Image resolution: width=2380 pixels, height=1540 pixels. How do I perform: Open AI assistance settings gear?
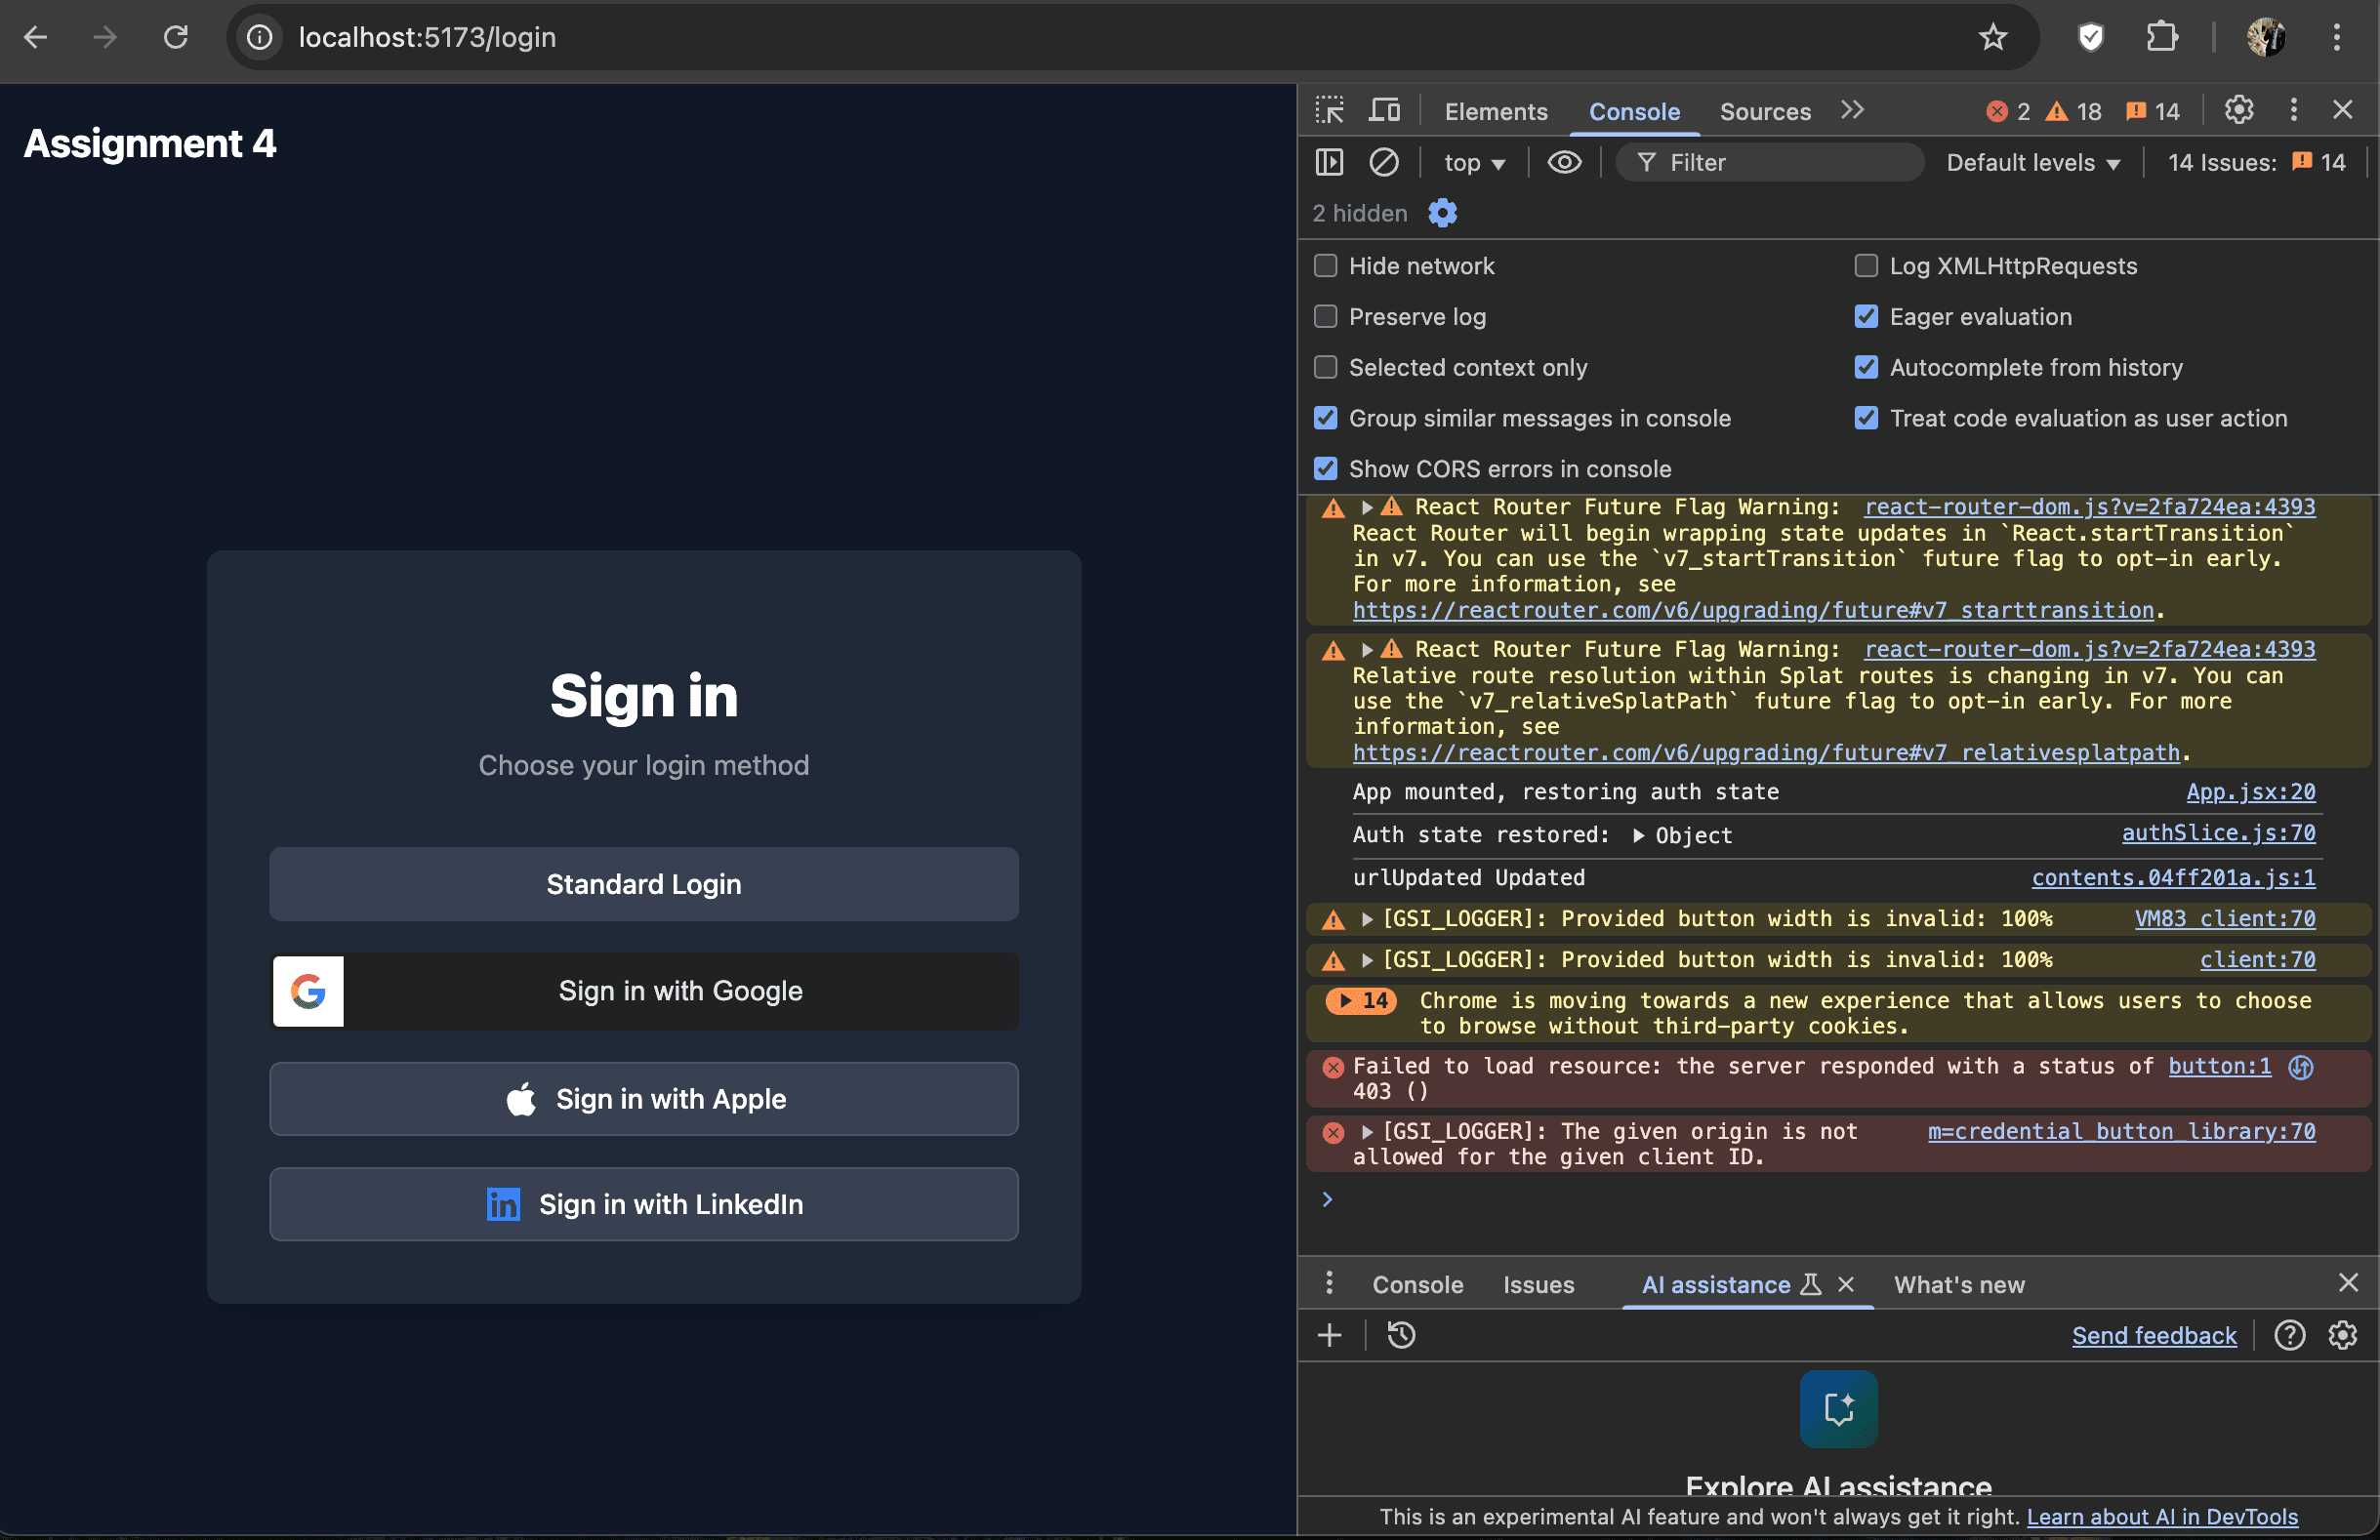tap(2342, 1335)
